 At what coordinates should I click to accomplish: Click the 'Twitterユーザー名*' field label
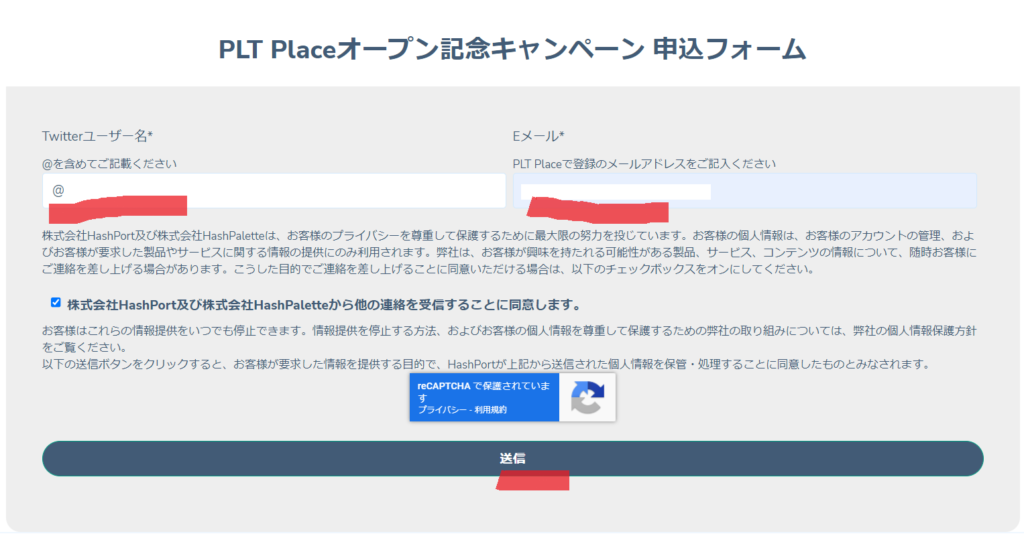[97, 136]
